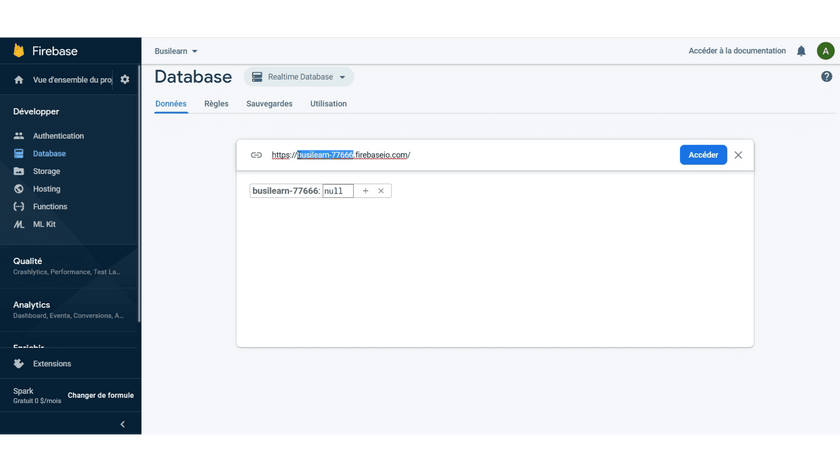Remove busilearn-77666 node with x icon
This screenshot has width=840, height=472.
coord(381,191)
